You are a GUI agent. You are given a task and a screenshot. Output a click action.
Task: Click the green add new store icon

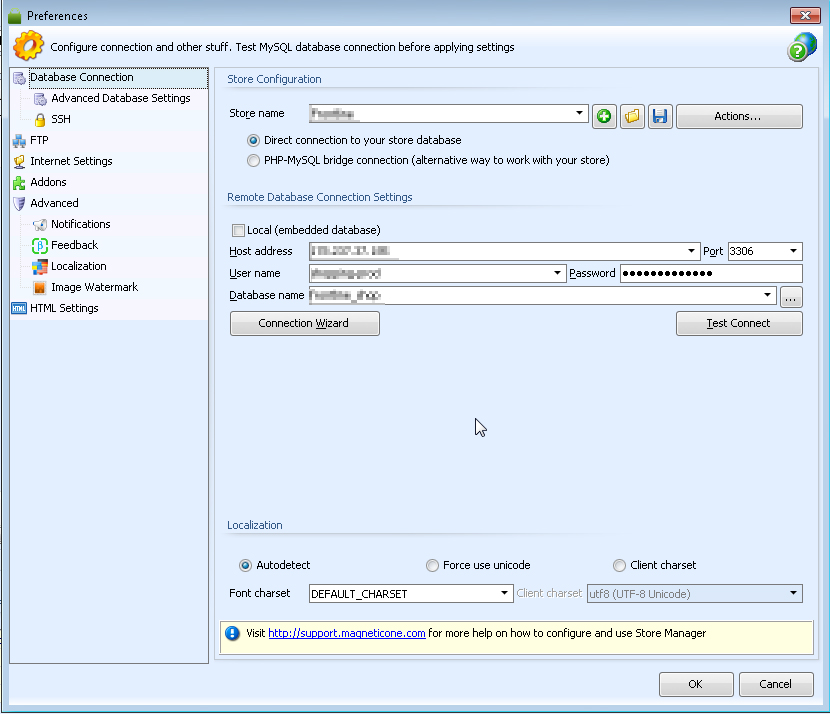tap(604, 116)
